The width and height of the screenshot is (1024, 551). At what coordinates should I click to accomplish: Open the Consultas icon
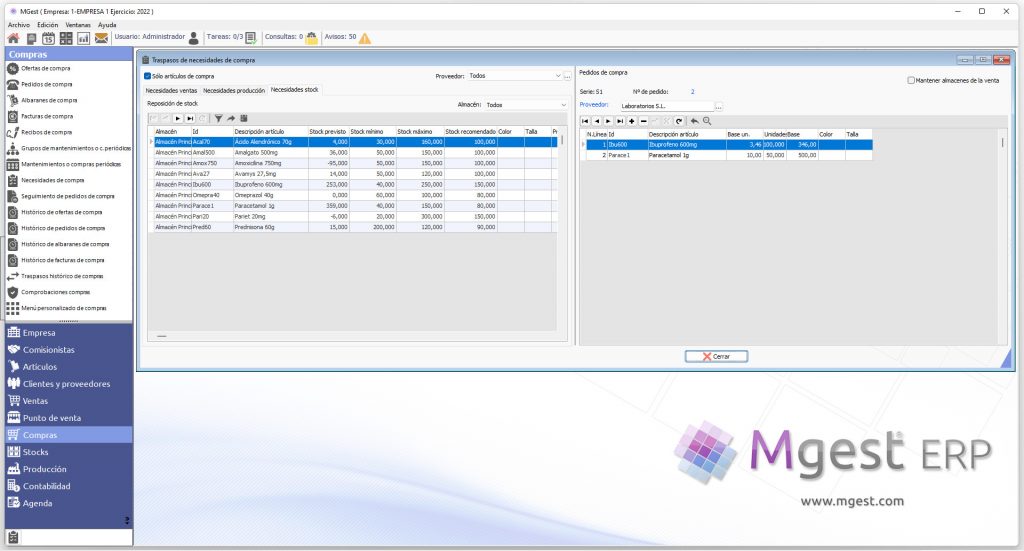312,39
